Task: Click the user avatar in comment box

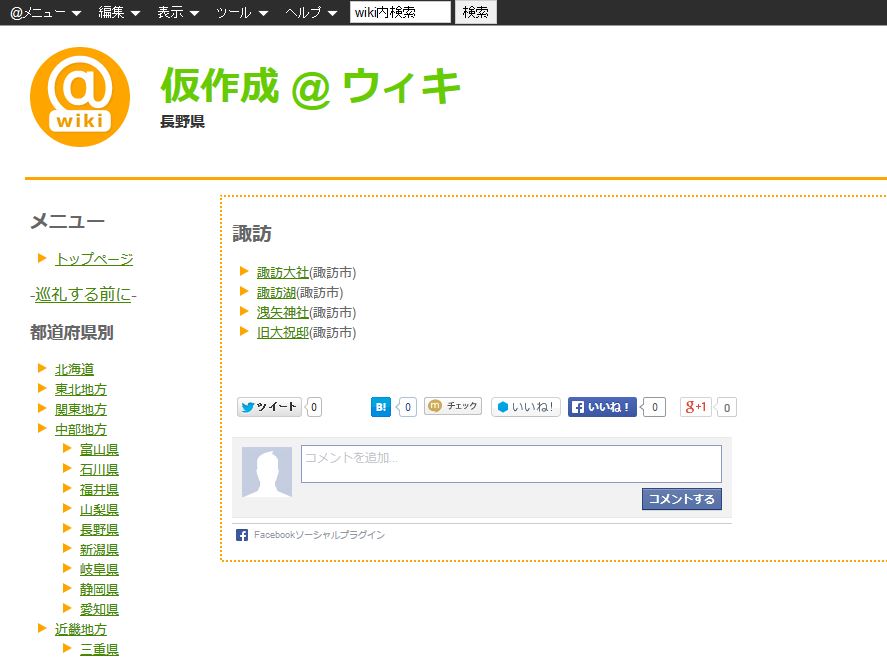Action: click(x=267, y=472)
